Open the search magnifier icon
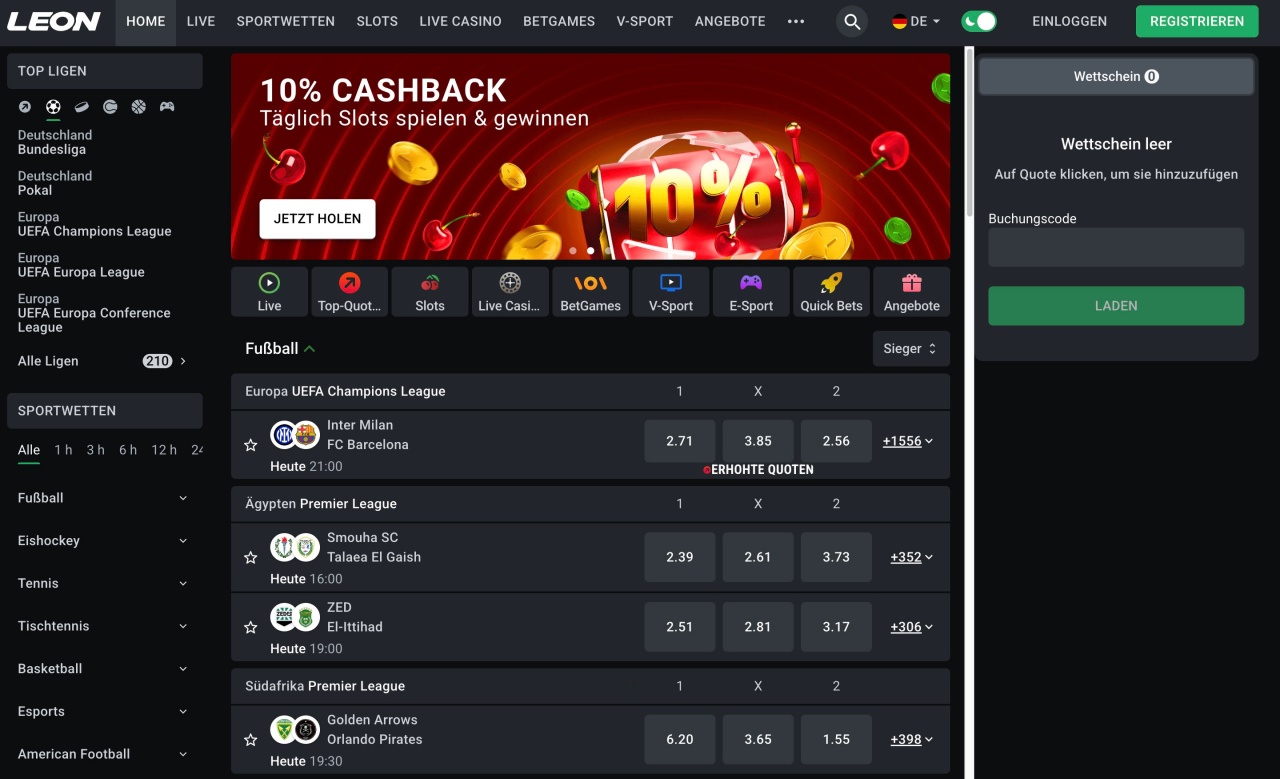The height and width of the screenshot is (779, 1280). 851,21
